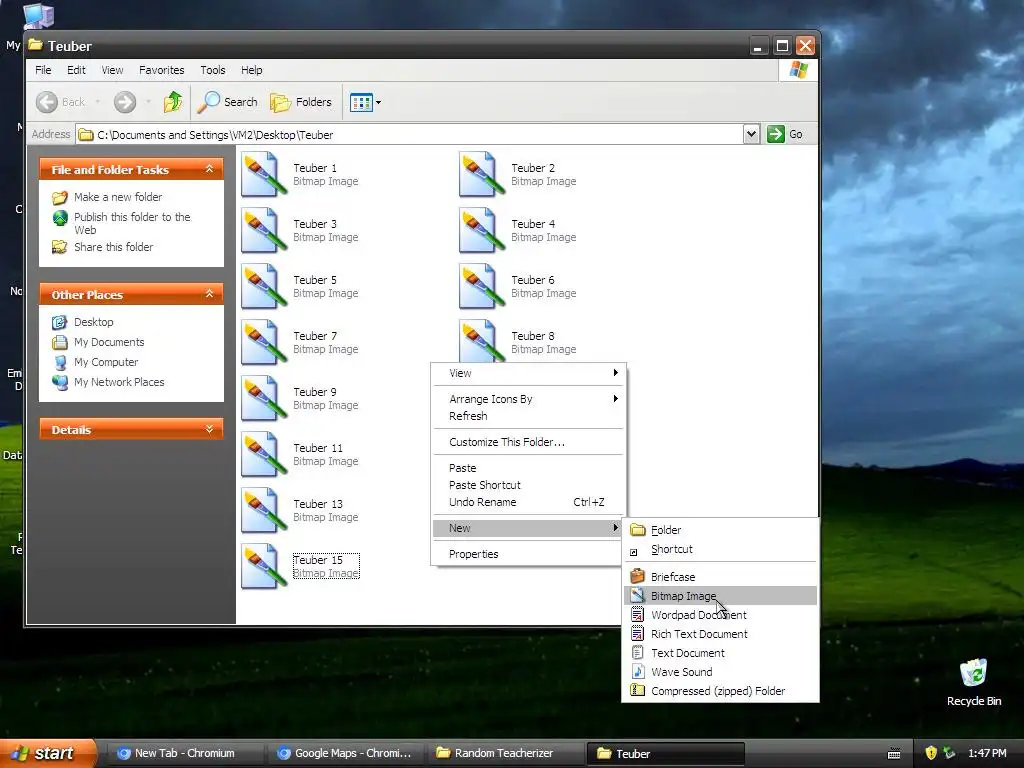
Task: Select the Teuber 6 bitmap file icon
Action: [482, 287]
